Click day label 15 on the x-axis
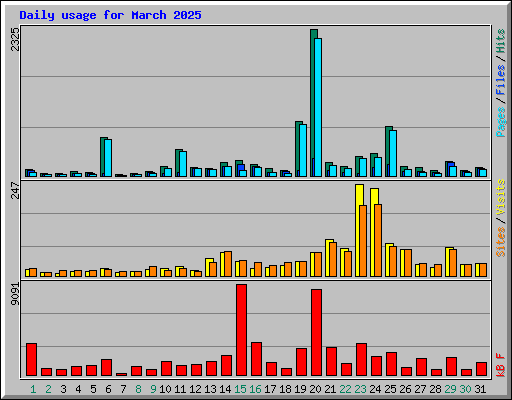Image resolution: width=512 pixels, height=400 pixels. 240,389
